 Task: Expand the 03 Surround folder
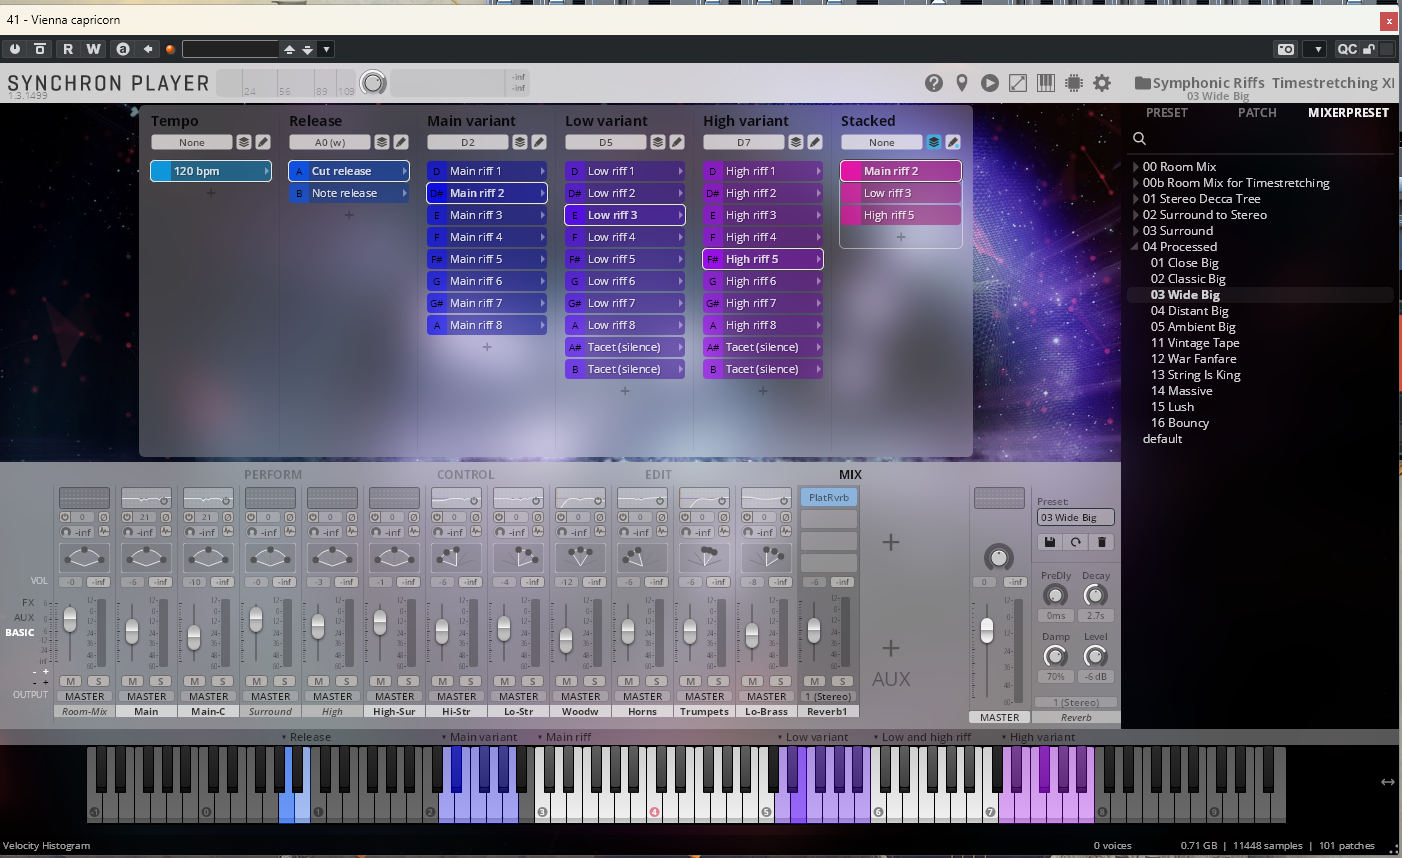coord(1136,231)
